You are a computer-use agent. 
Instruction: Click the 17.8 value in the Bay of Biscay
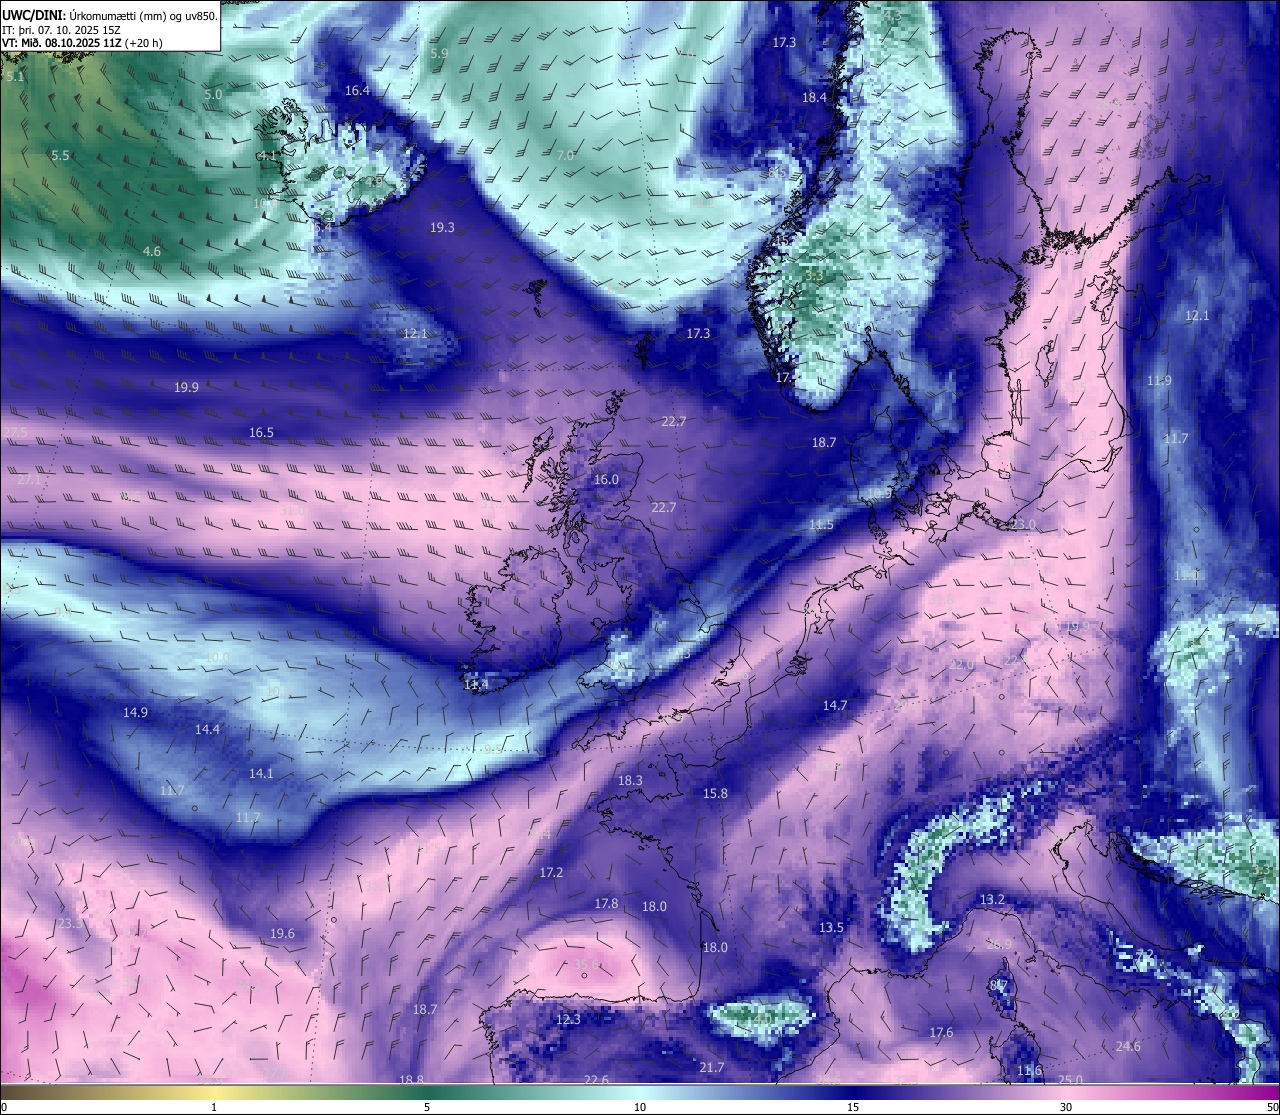pos(606,903)
